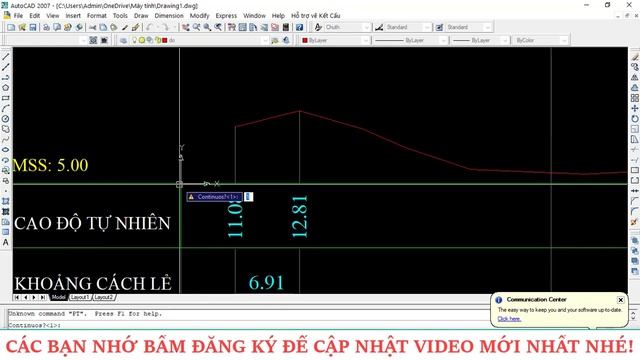Open the table style Standard dropdown
This screenshot has width=640, height=360.
(x=469, y=27)
